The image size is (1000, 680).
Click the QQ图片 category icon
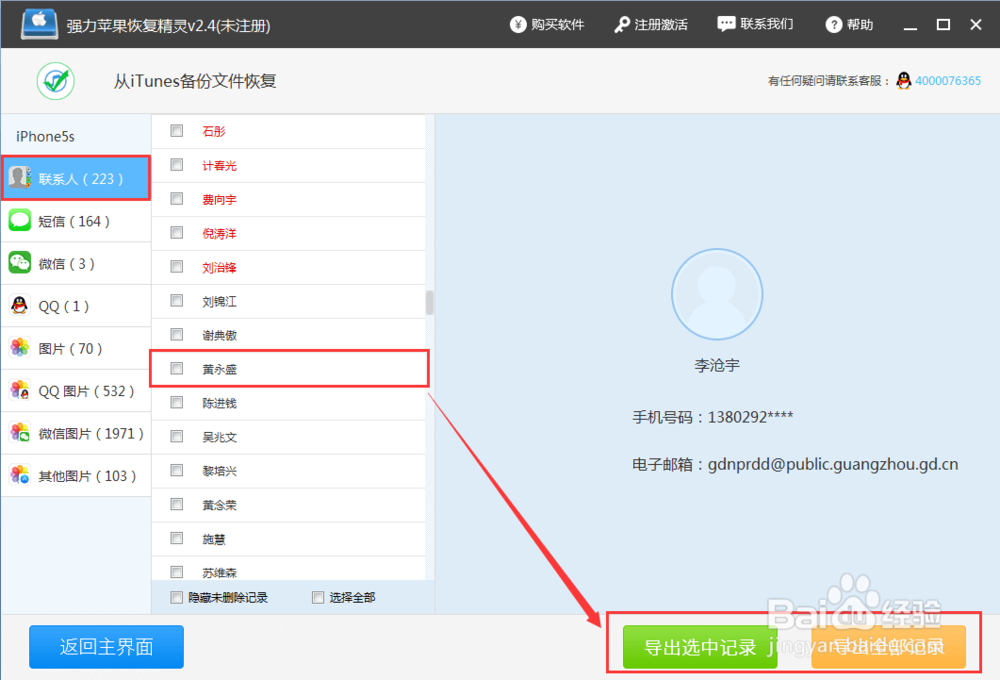tap(20, 390)
